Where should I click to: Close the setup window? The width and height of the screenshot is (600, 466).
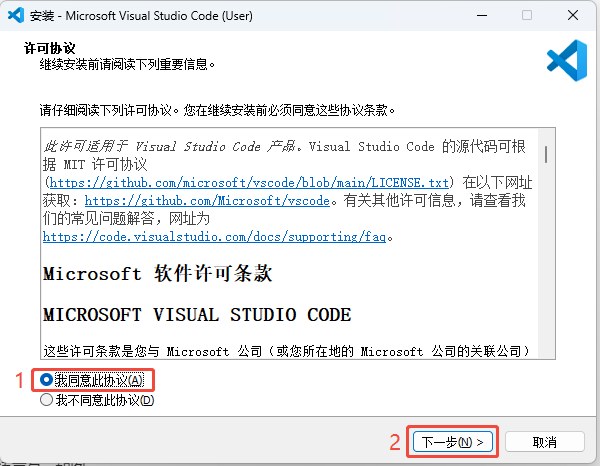[572, 17]
